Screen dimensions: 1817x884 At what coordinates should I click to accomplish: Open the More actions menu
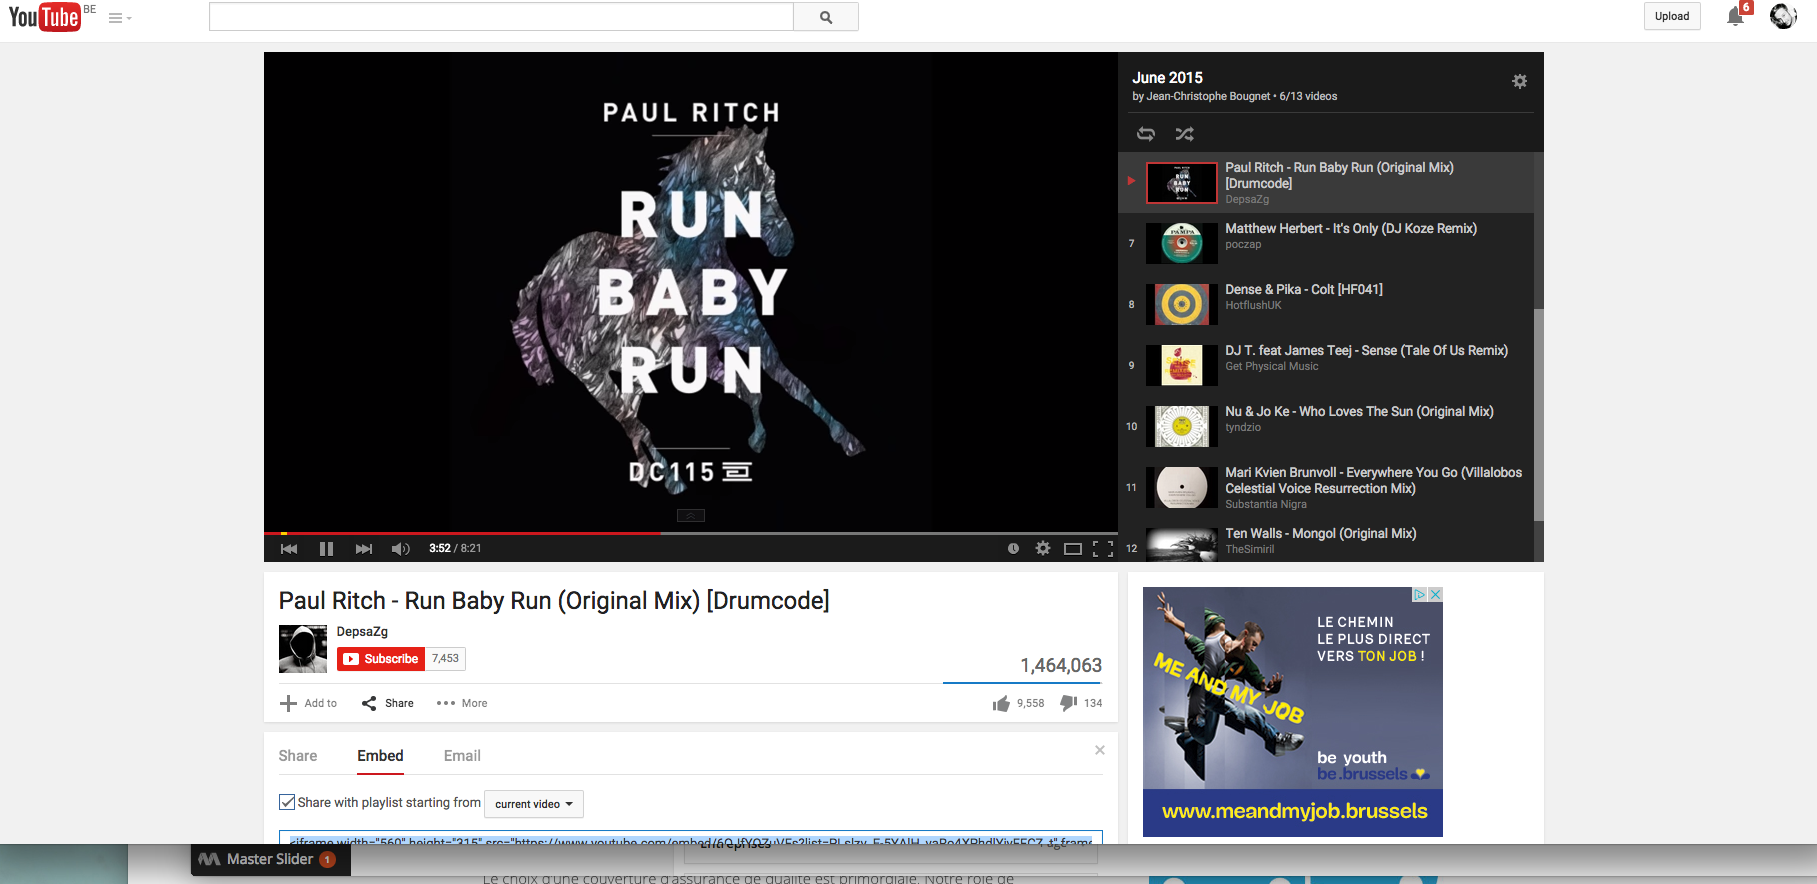pos(462,703)
